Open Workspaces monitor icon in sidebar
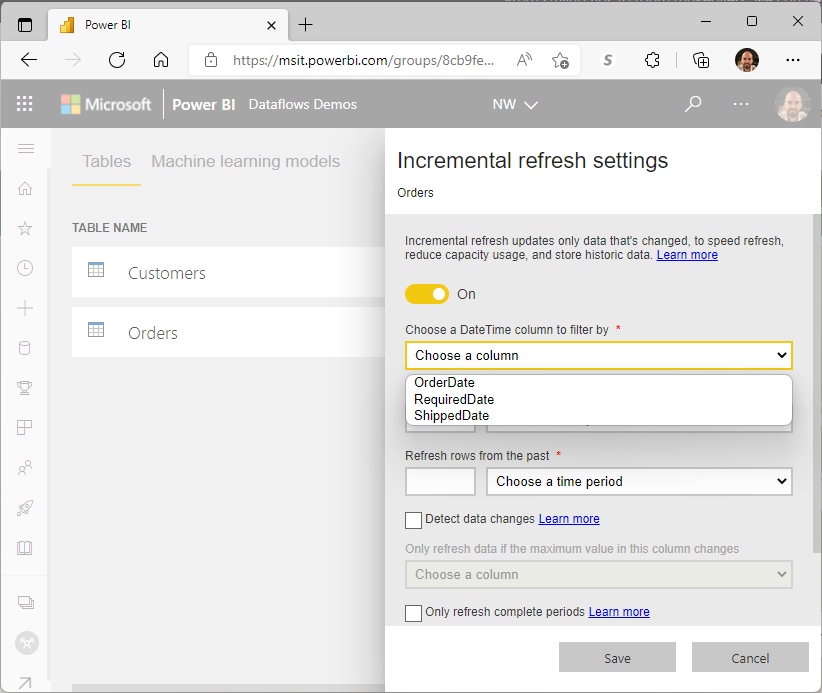Image resolution: width=822 pixels, height=693 pixels. (26, 602)
